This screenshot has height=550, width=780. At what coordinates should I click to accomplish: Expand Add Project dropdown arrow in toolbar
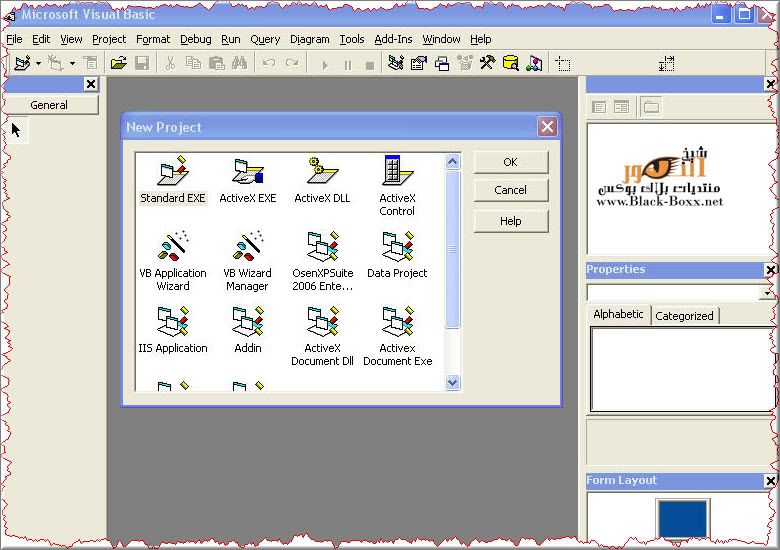[38, 64]
